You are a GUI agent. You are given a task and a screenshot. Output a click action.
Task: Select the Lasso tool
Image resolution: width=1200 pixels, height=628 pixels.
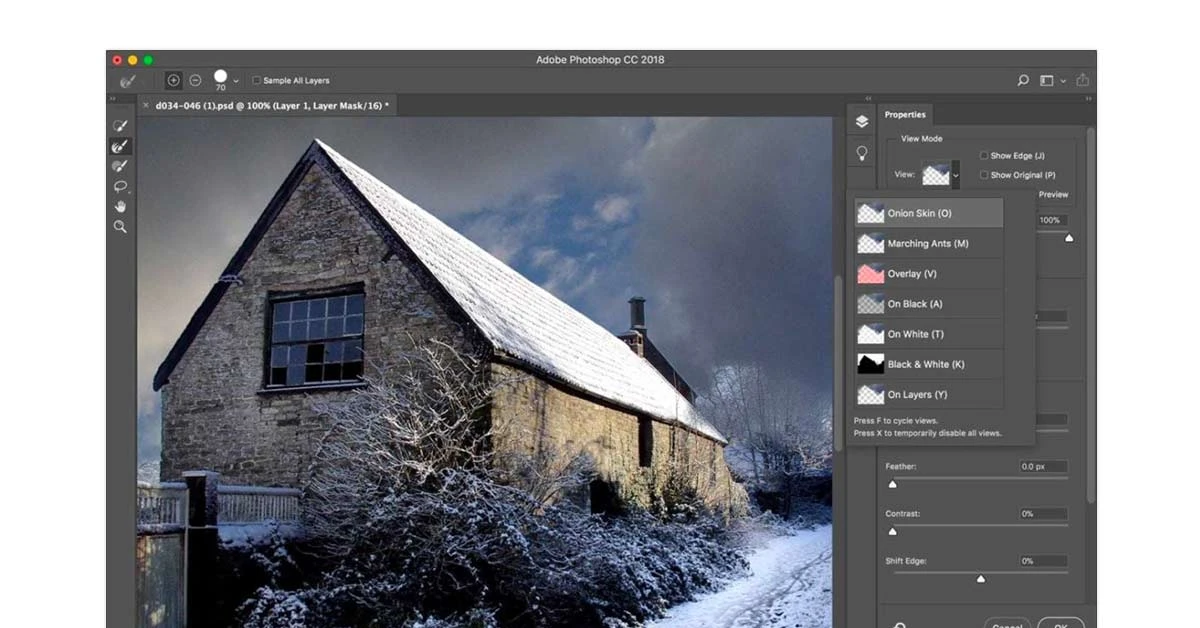(120, 186)
